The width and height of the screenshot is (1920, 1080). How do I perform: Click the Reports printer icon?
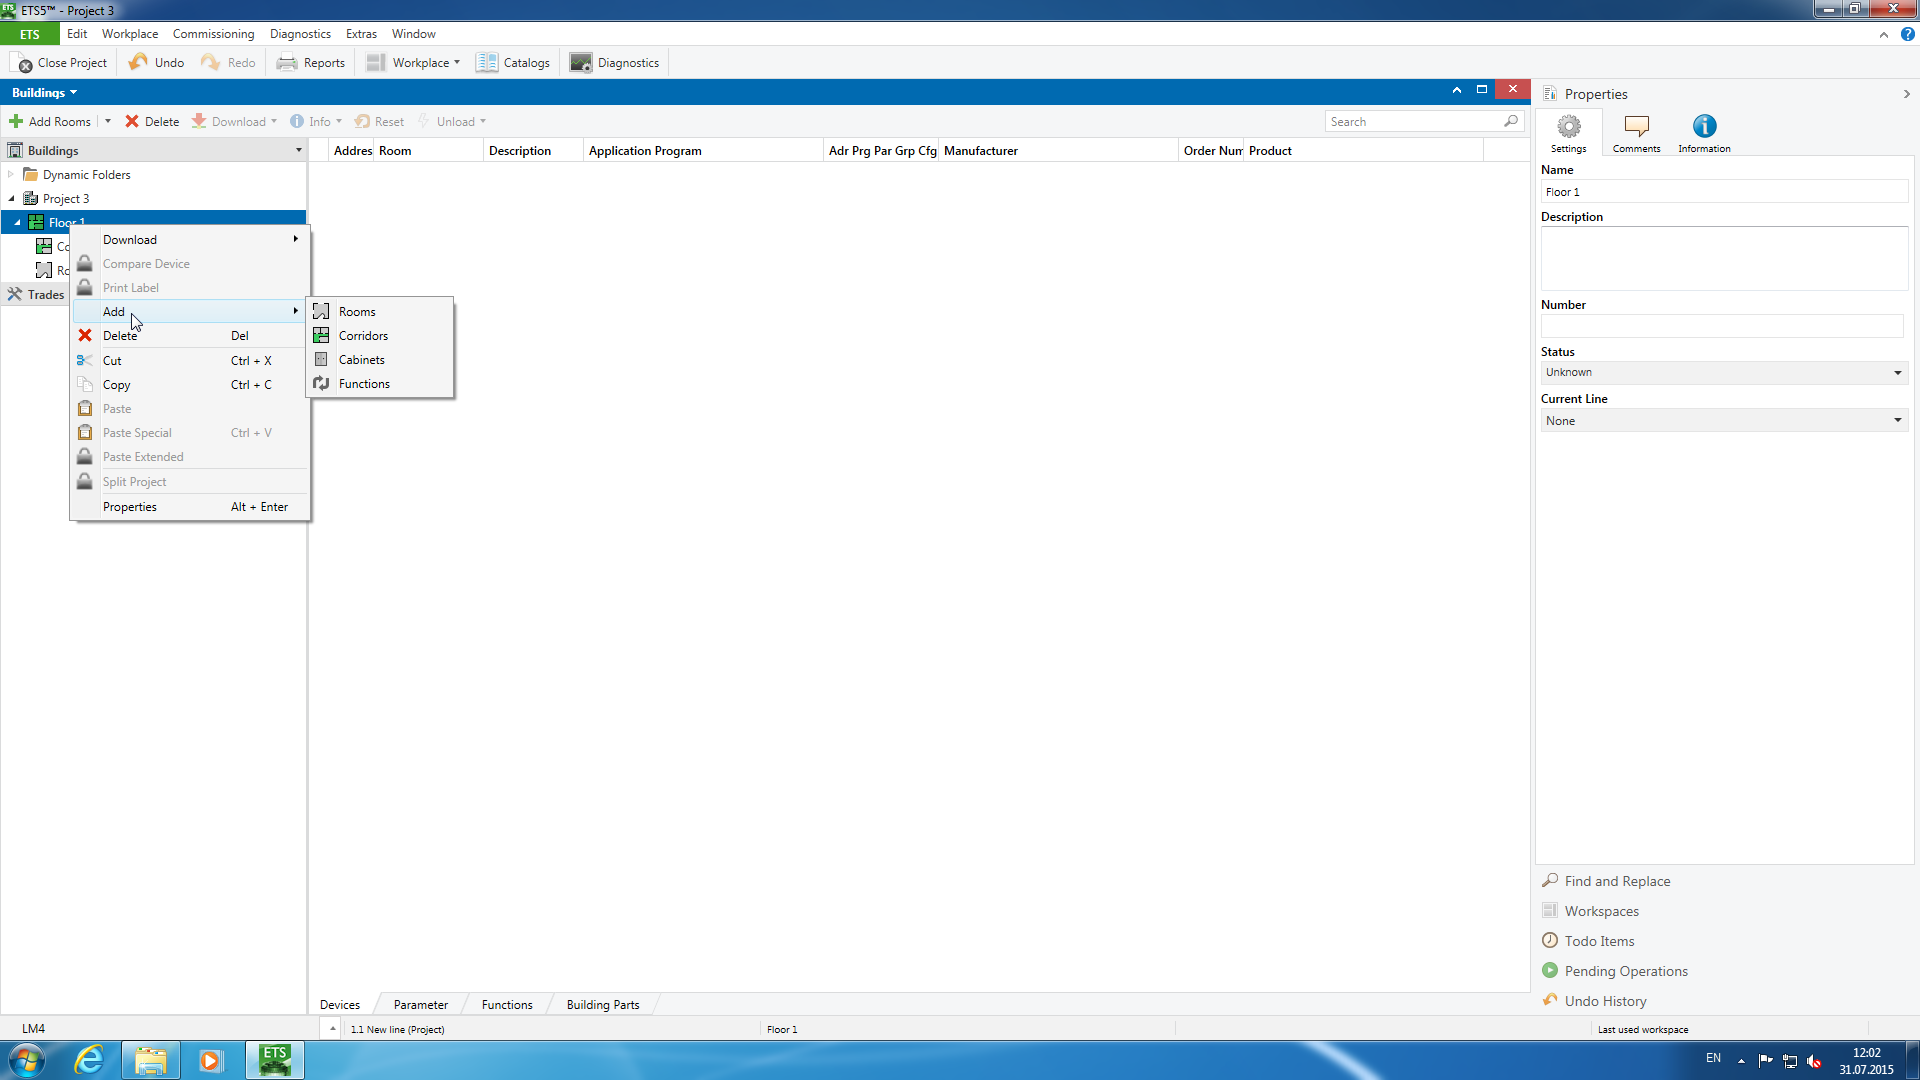tap(287, 62)
